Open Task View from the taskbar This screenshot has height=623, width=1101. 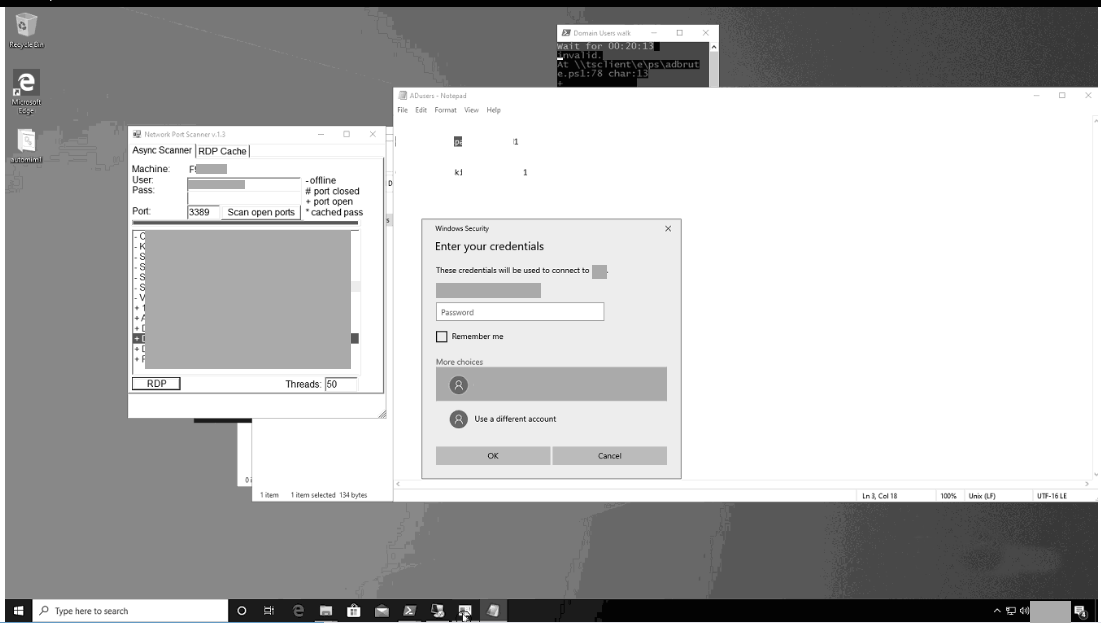click(269, 611)
